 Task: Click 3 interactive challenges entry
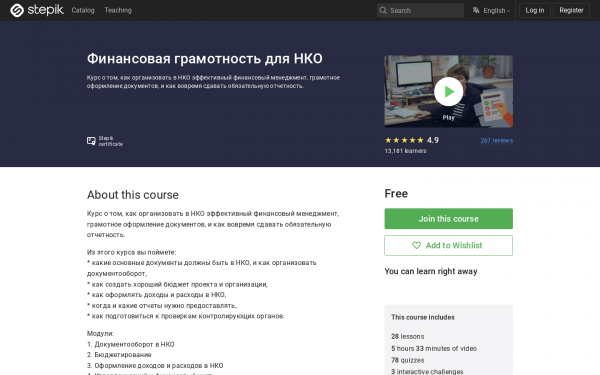pyautogui.click(x=427, y=372)
